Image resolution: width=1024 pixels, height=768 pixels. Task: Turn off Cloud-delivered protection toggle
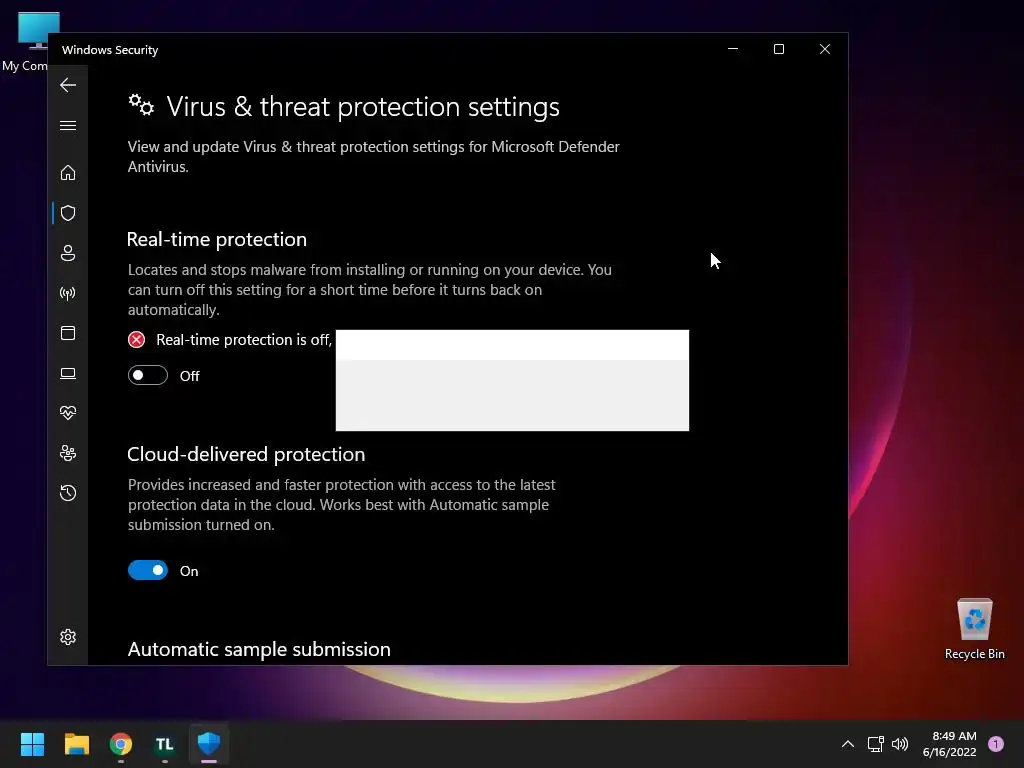coord(148,570)
